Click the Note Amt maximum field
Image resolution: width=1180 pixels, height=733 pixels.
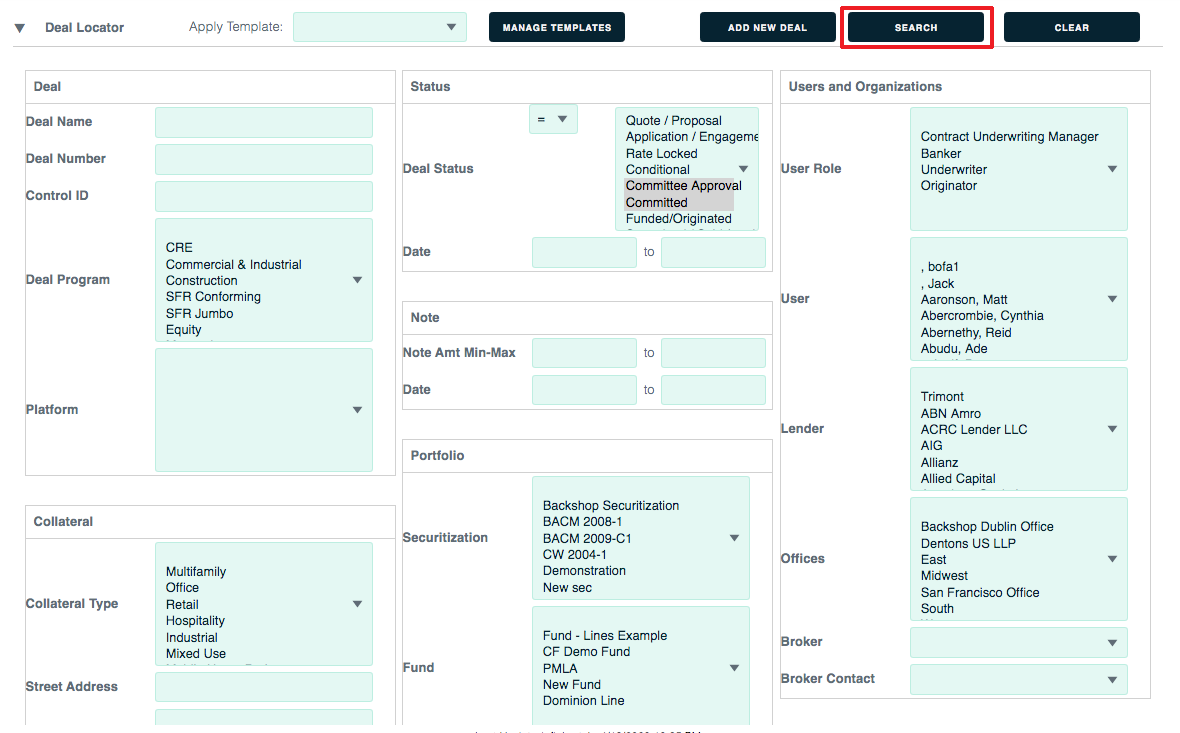point(713,353)
